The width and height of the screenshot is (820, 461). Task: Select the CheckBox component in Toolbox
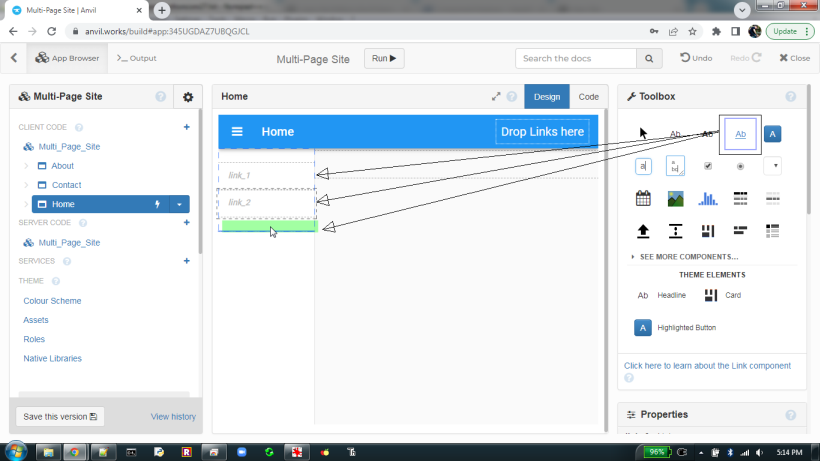tap(708, 166)
